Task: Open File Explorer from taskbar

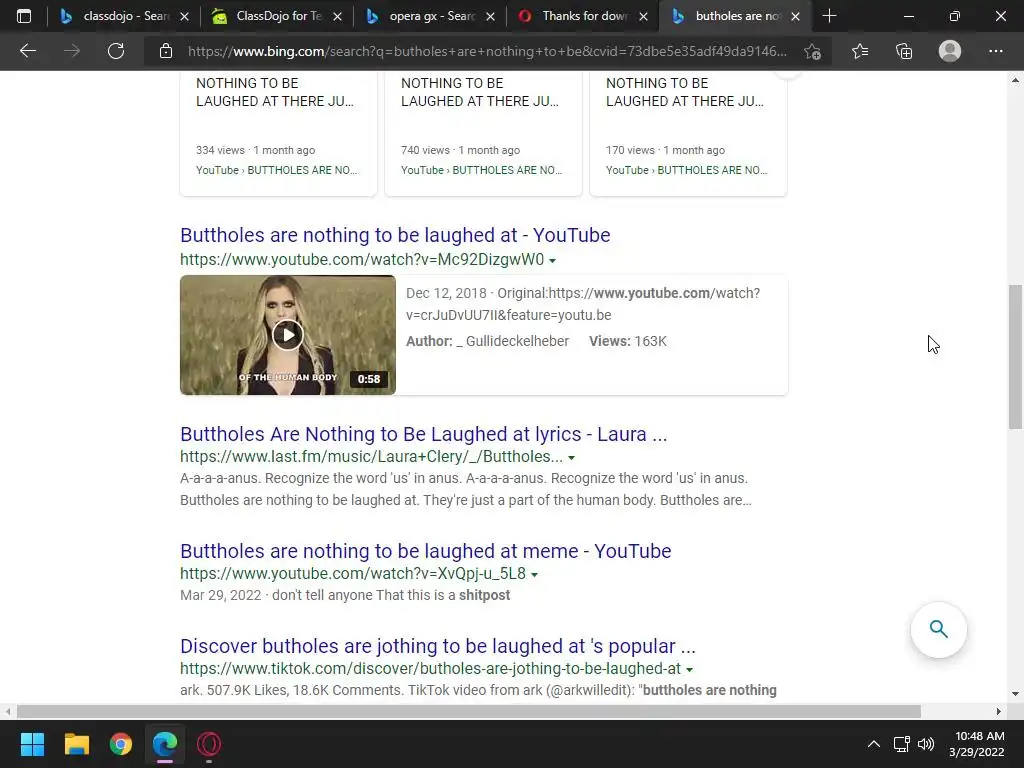Action: 77,744
